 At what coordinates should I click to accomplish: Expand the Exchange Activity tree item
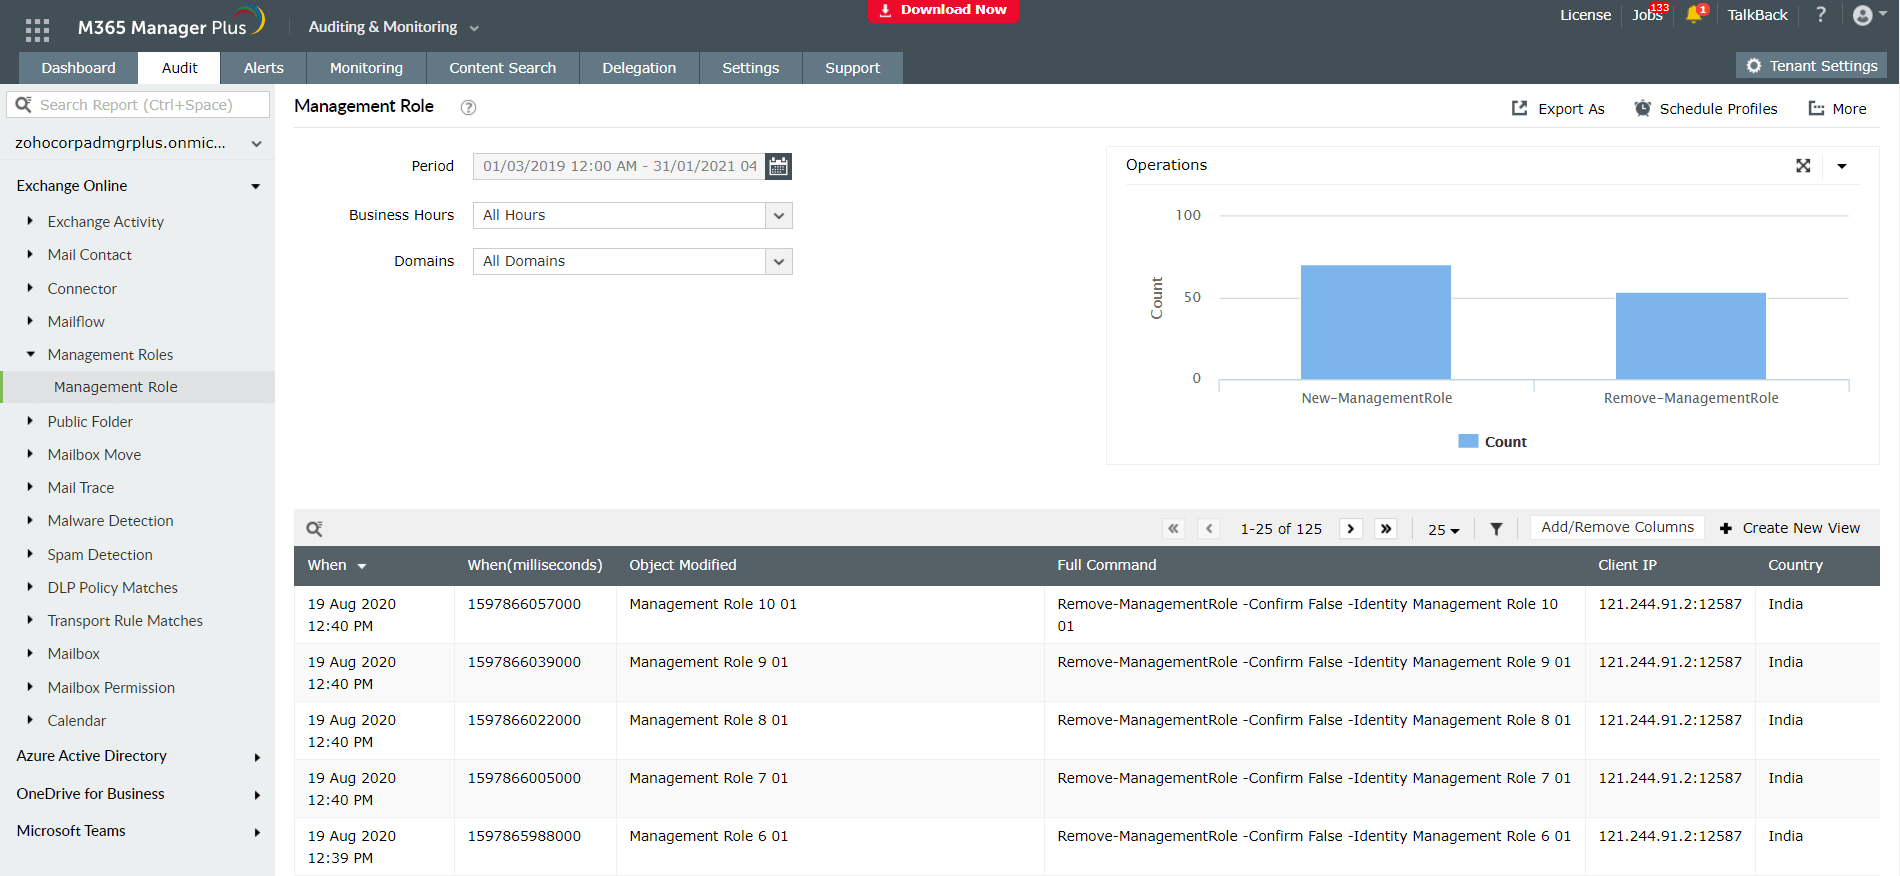click(x=30, y=221)
